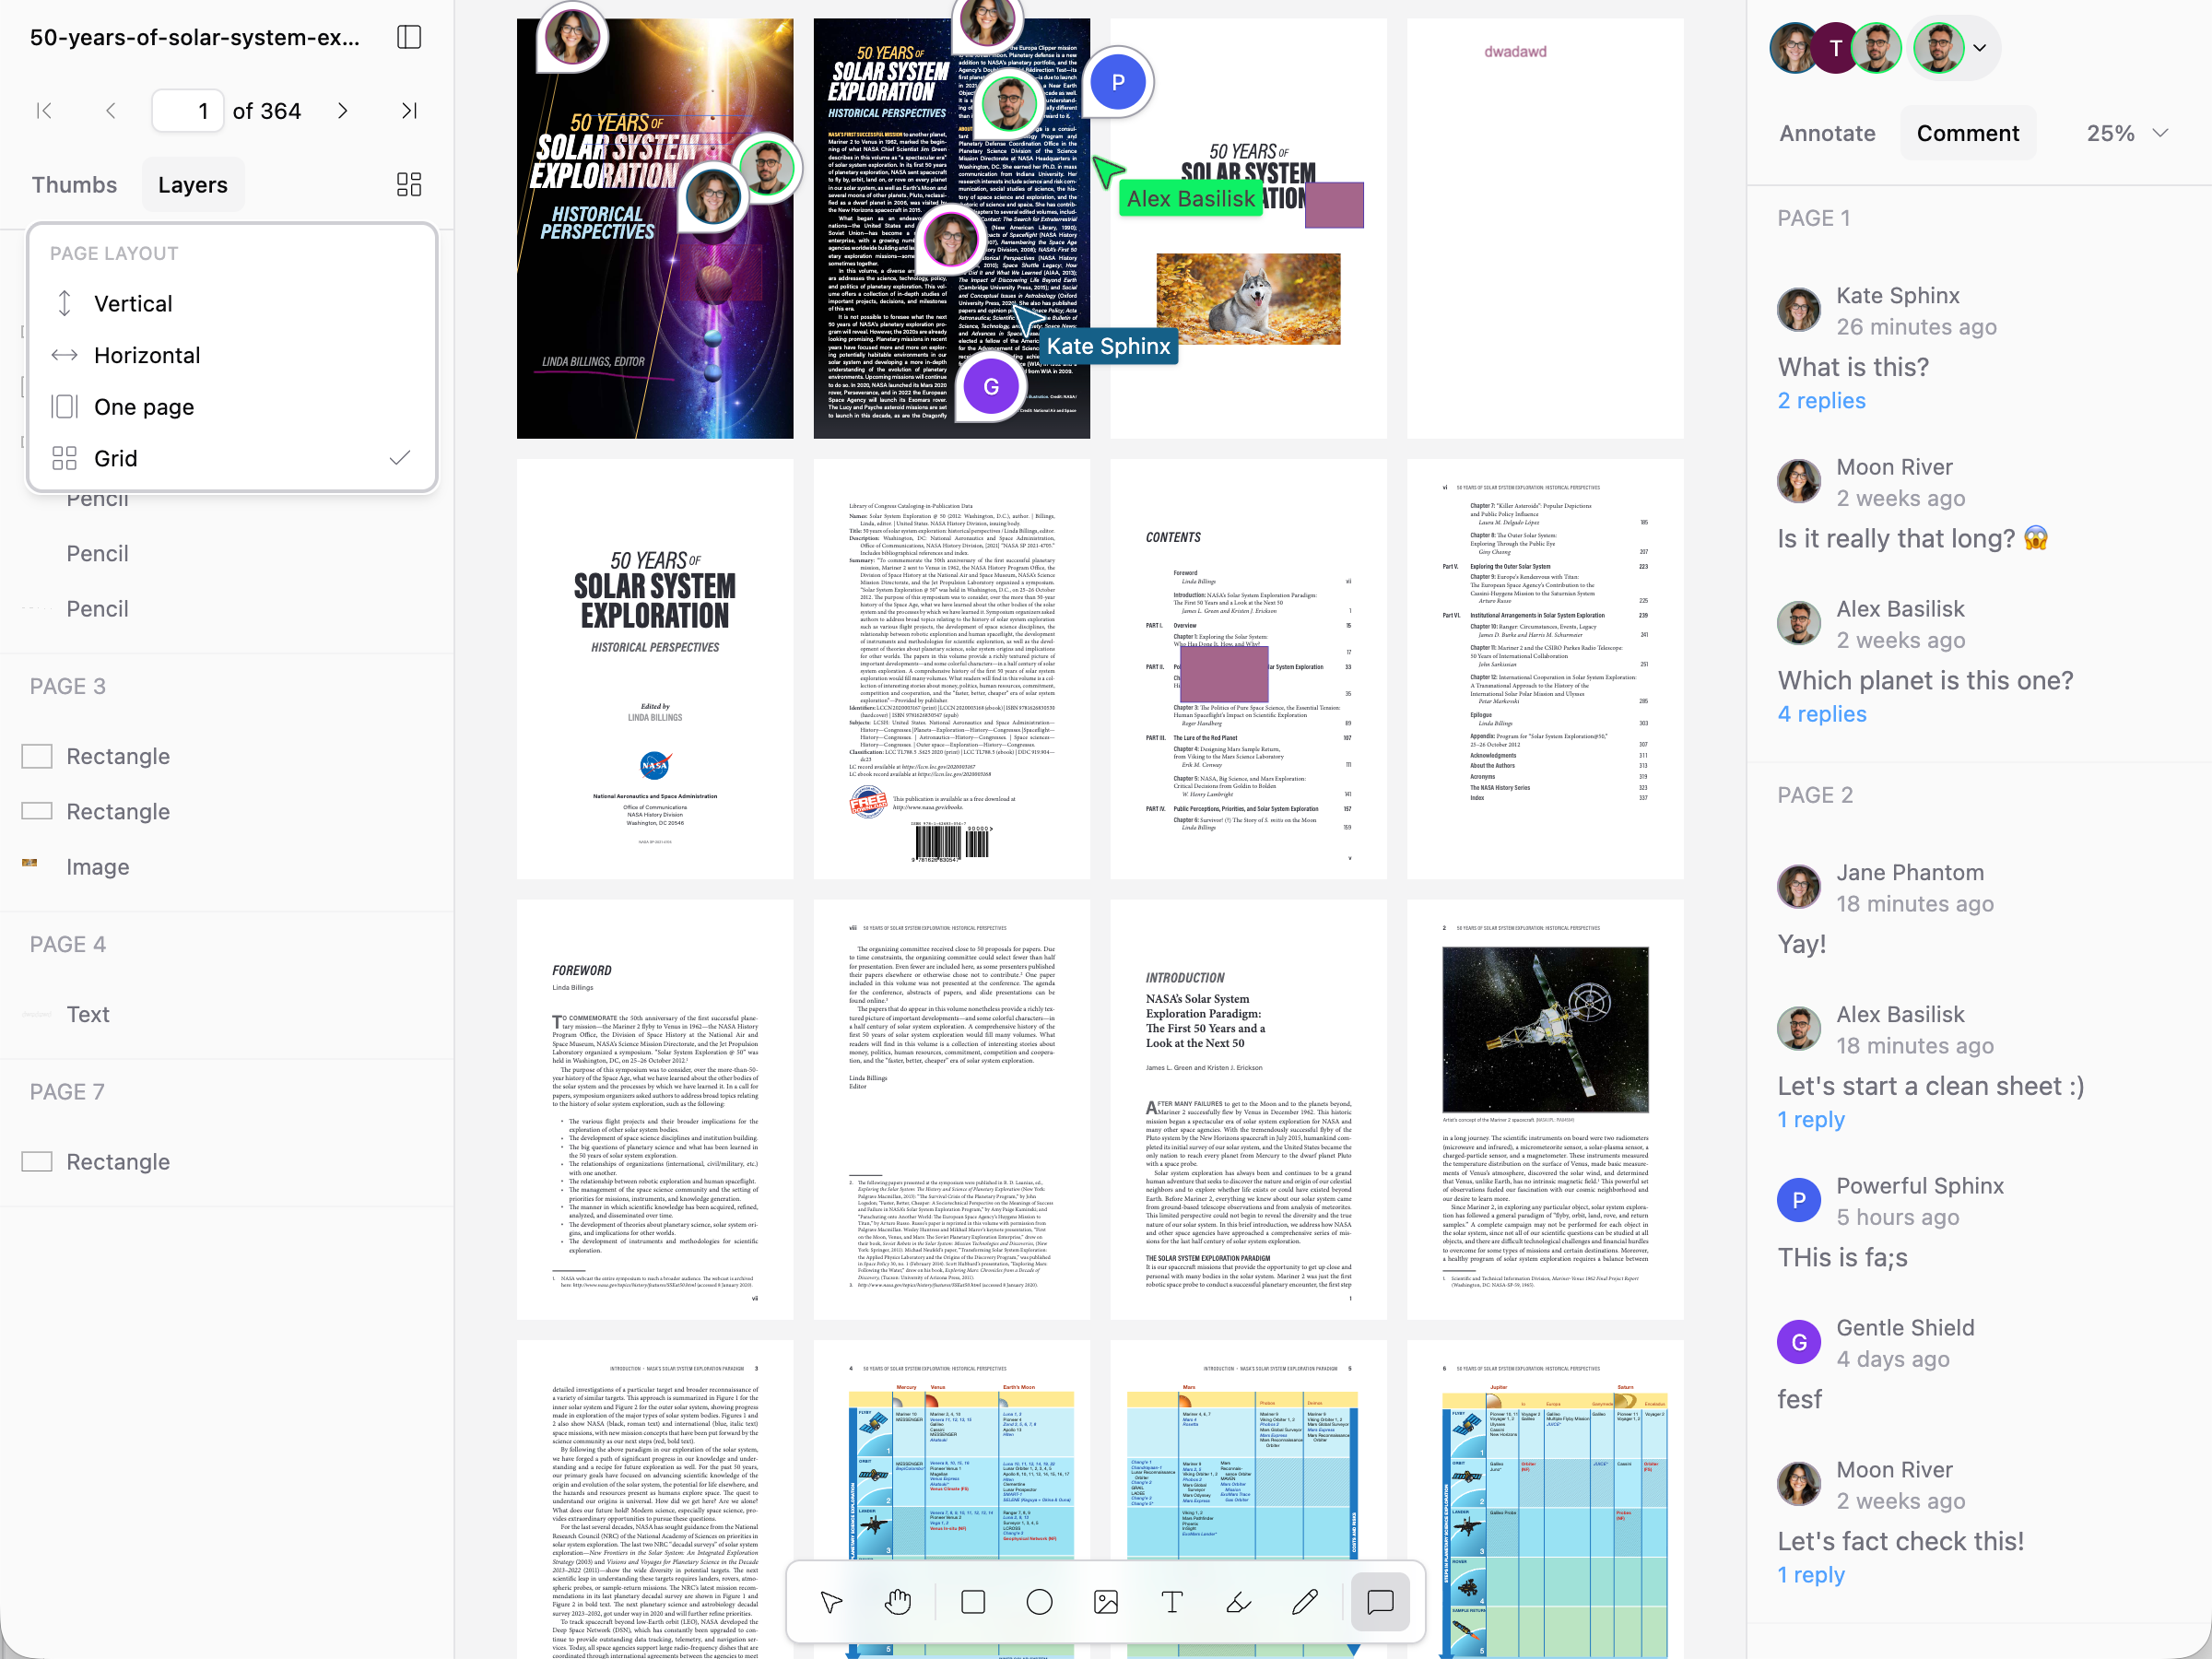Click the 'PAGE 7' section header in layers

pyautogui.click(x=67, y=1091)
